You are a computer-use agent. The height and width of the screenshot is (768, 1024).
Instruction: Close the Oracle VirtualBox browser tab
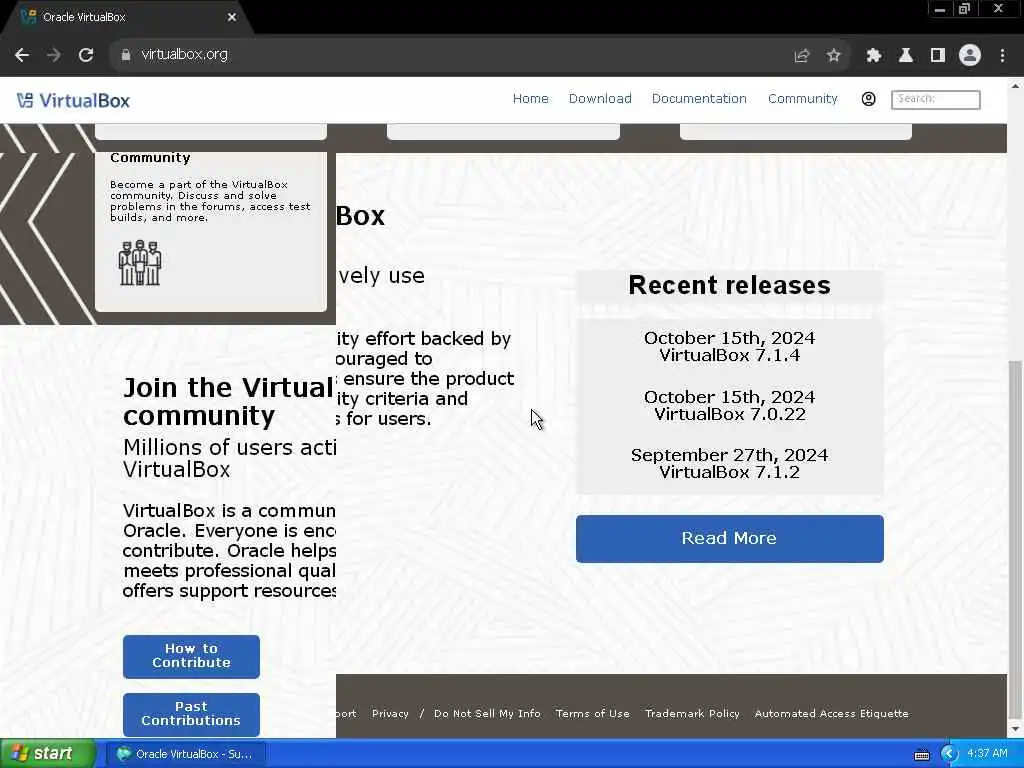232,17
